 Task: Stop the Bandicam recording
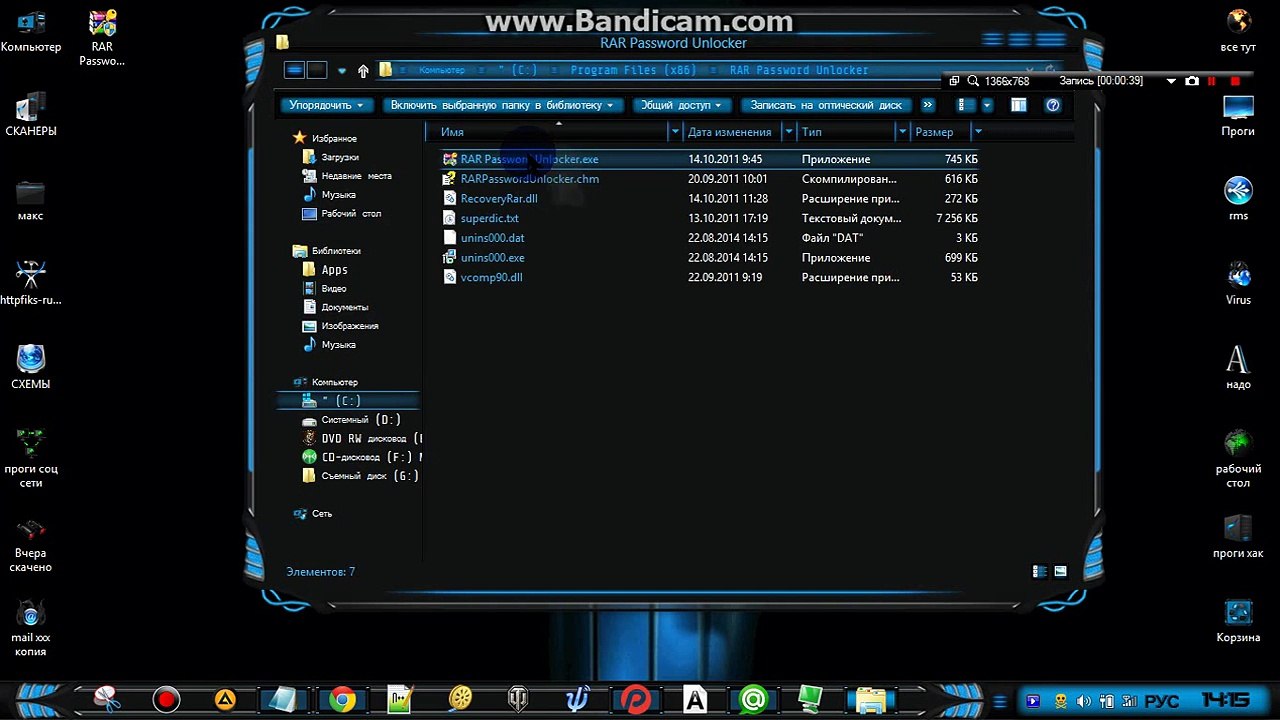click(1235, 81)
